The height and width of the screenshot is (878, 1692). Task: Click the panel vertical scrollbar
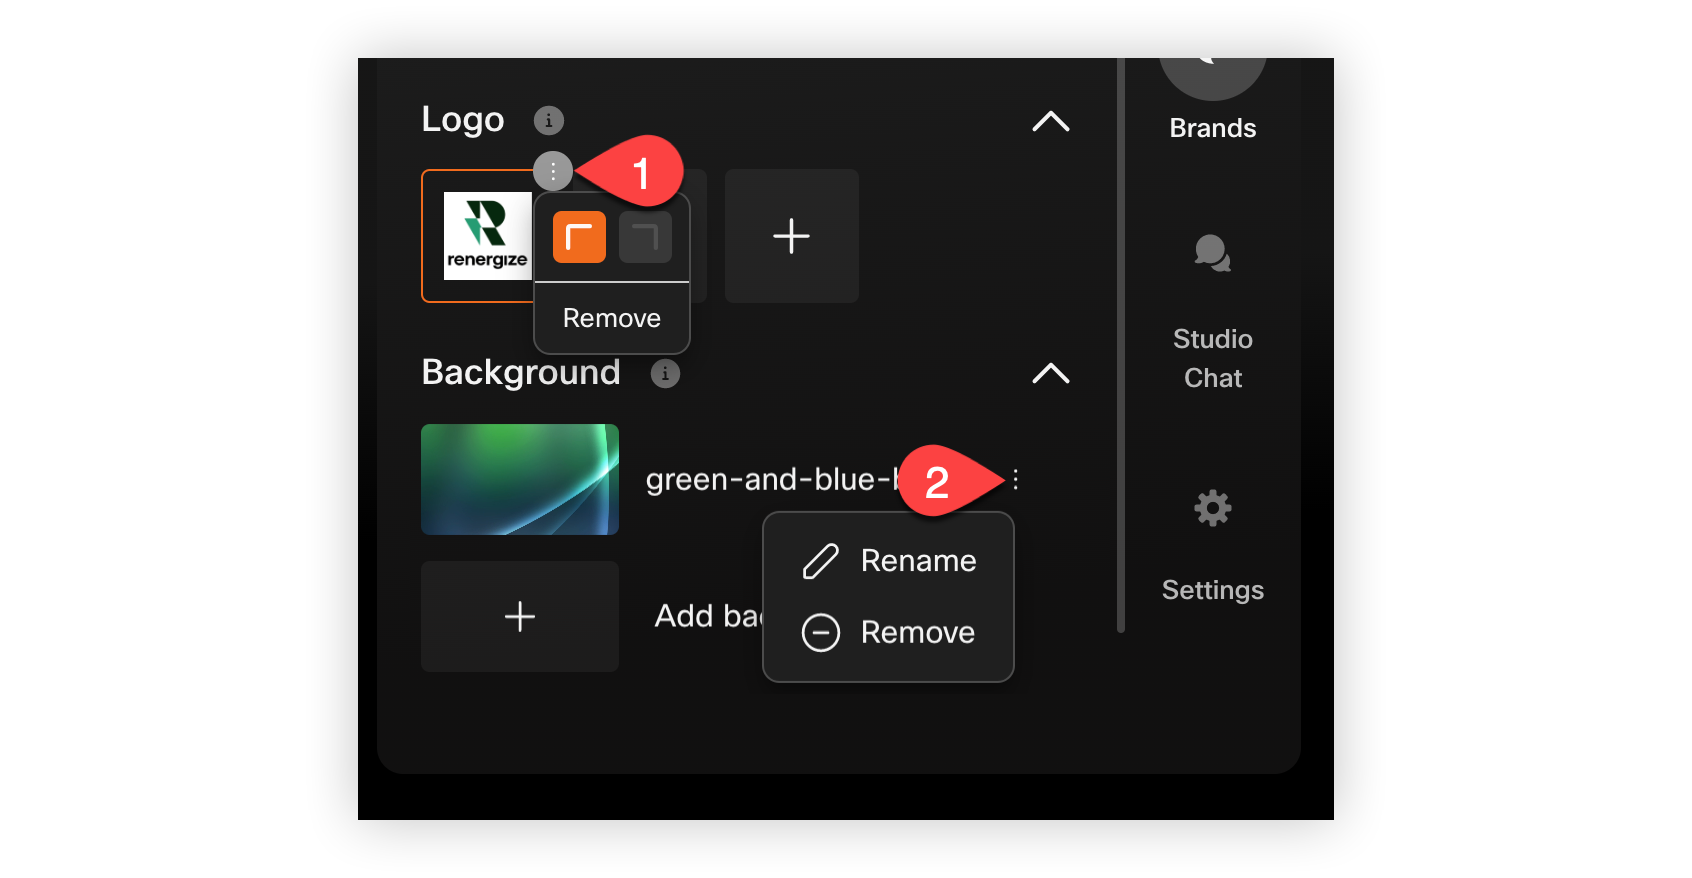point(1121,345)
